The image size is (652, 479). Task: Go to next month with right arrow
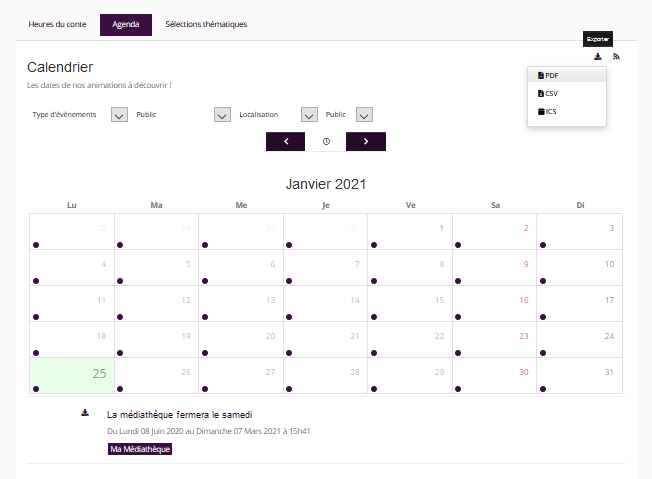point(366,142)
